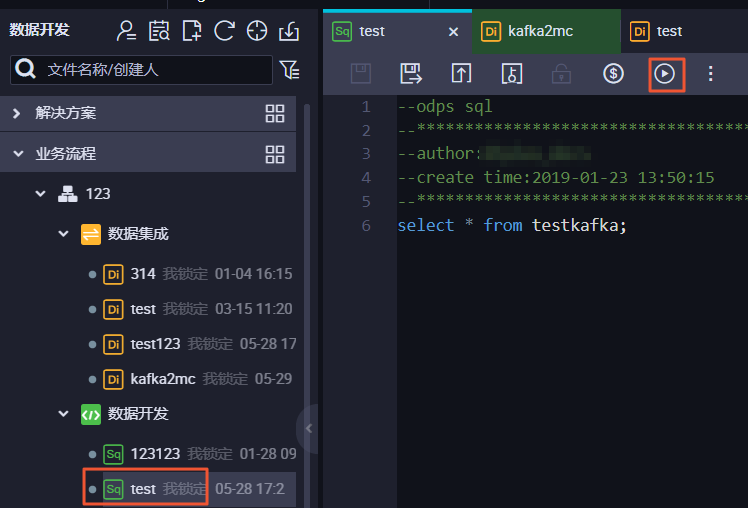
Task: Collapse the 123 workflow node
Action: click(41, 194)
